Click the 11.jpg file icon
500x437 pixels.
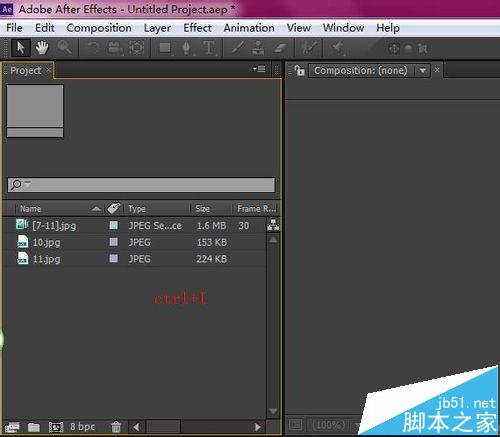click(x=23, y=258)
